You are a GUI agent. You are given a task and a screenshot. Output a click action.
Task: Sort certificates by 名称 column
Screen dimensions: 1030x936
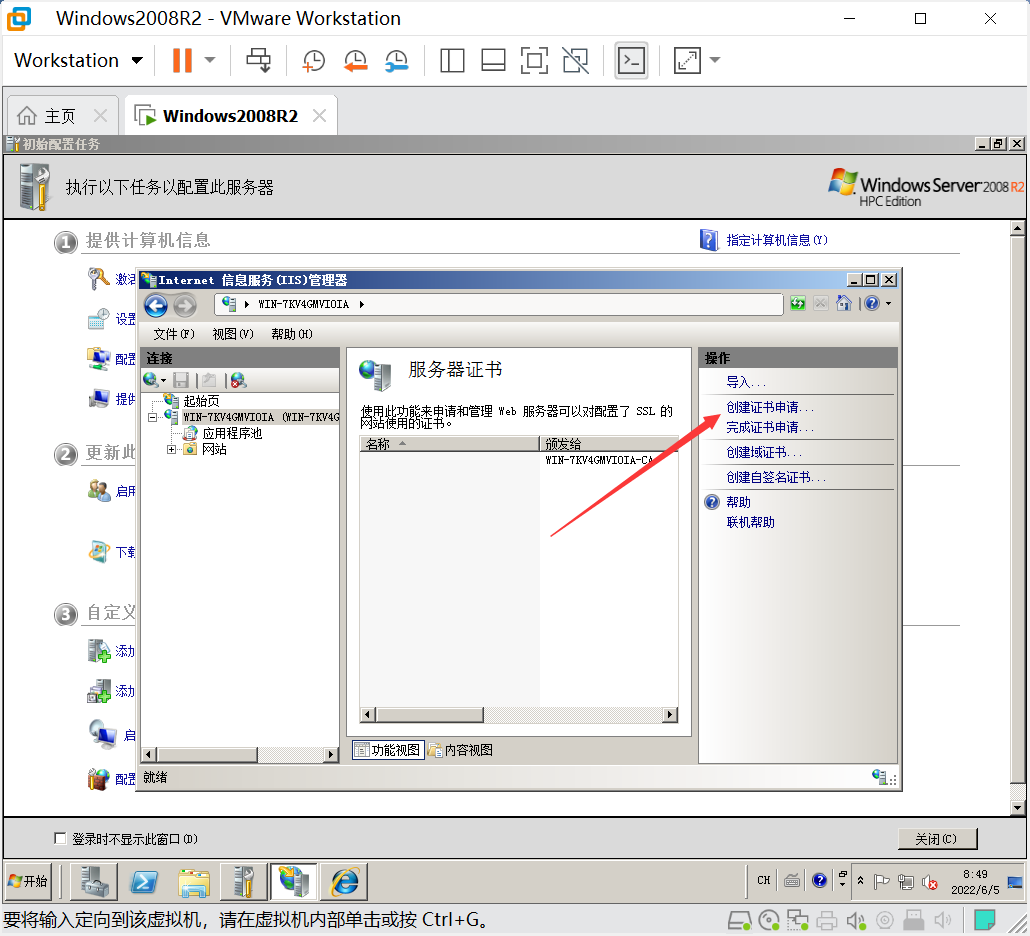point(449,444)
